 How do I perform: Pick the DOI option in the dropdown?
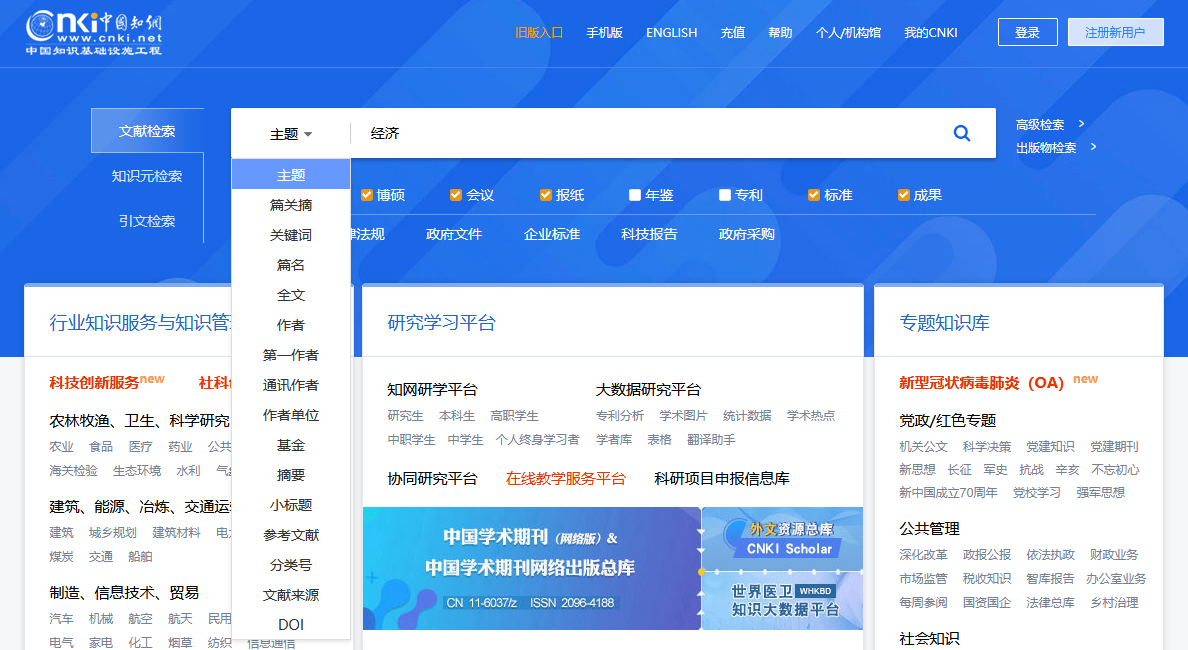coord(291,624)
